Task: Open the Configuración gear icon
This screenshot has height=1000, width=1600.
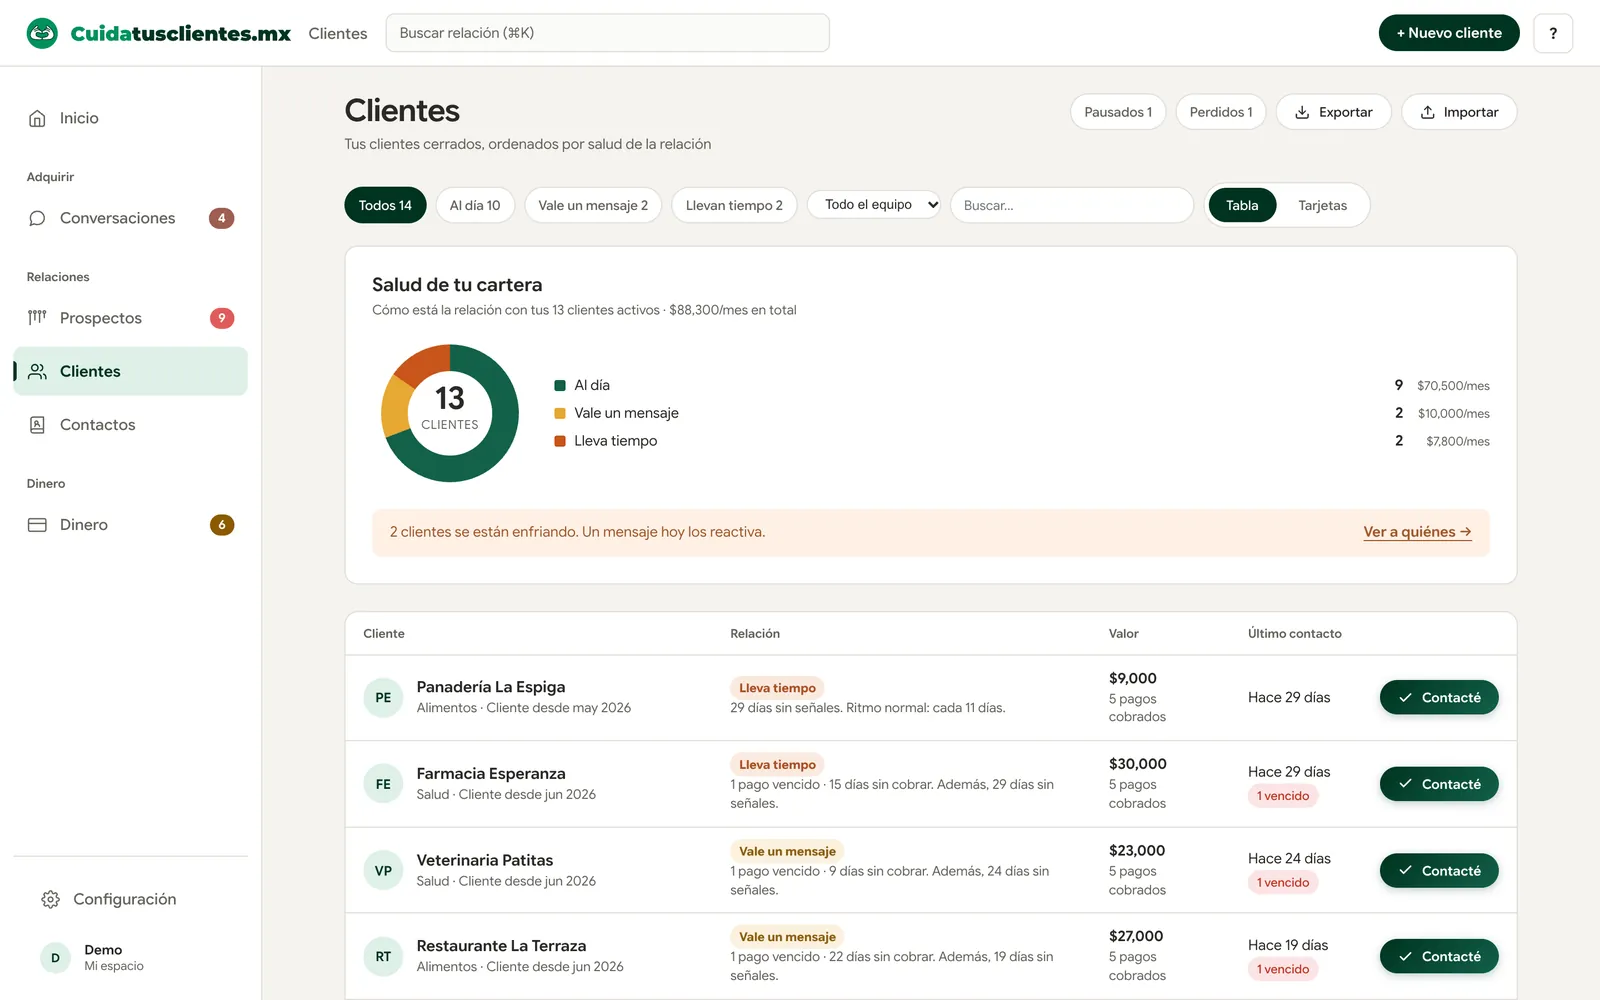Action: [x=50, y=899]
